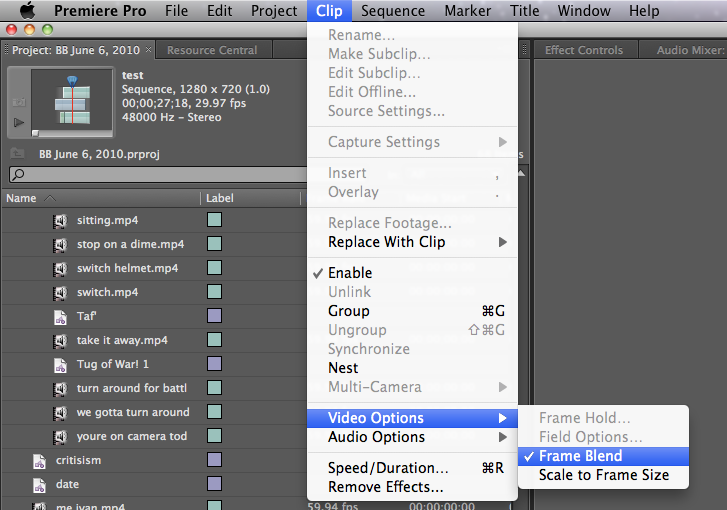Expand the Audio Options submenu

(x=412, y=437)
